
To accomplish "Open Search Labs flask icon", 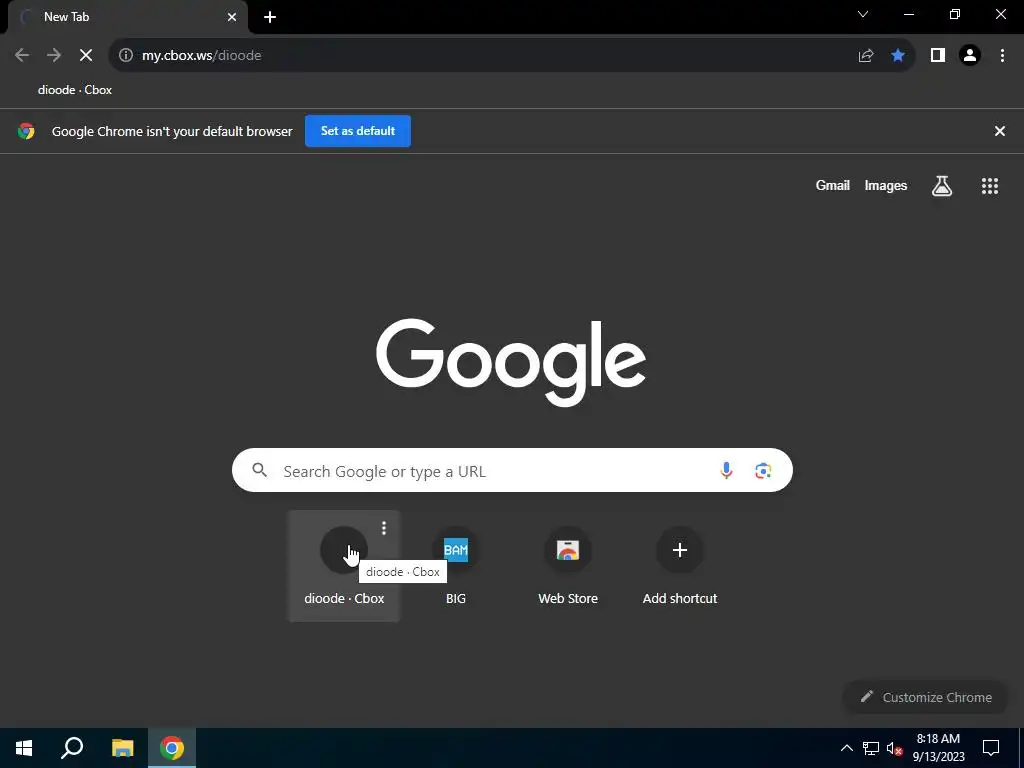I will tap(942, 186).
